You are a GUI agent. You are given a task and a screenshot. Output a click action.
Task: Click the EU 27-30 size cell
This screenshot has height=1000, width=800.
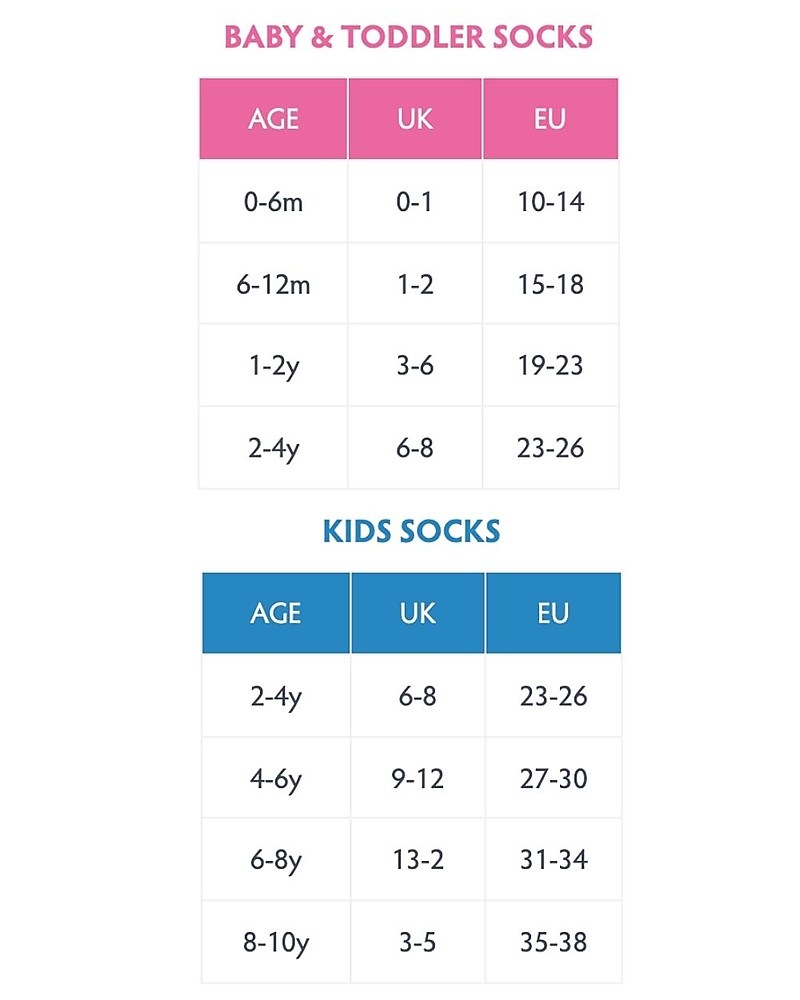pos(553,778)
